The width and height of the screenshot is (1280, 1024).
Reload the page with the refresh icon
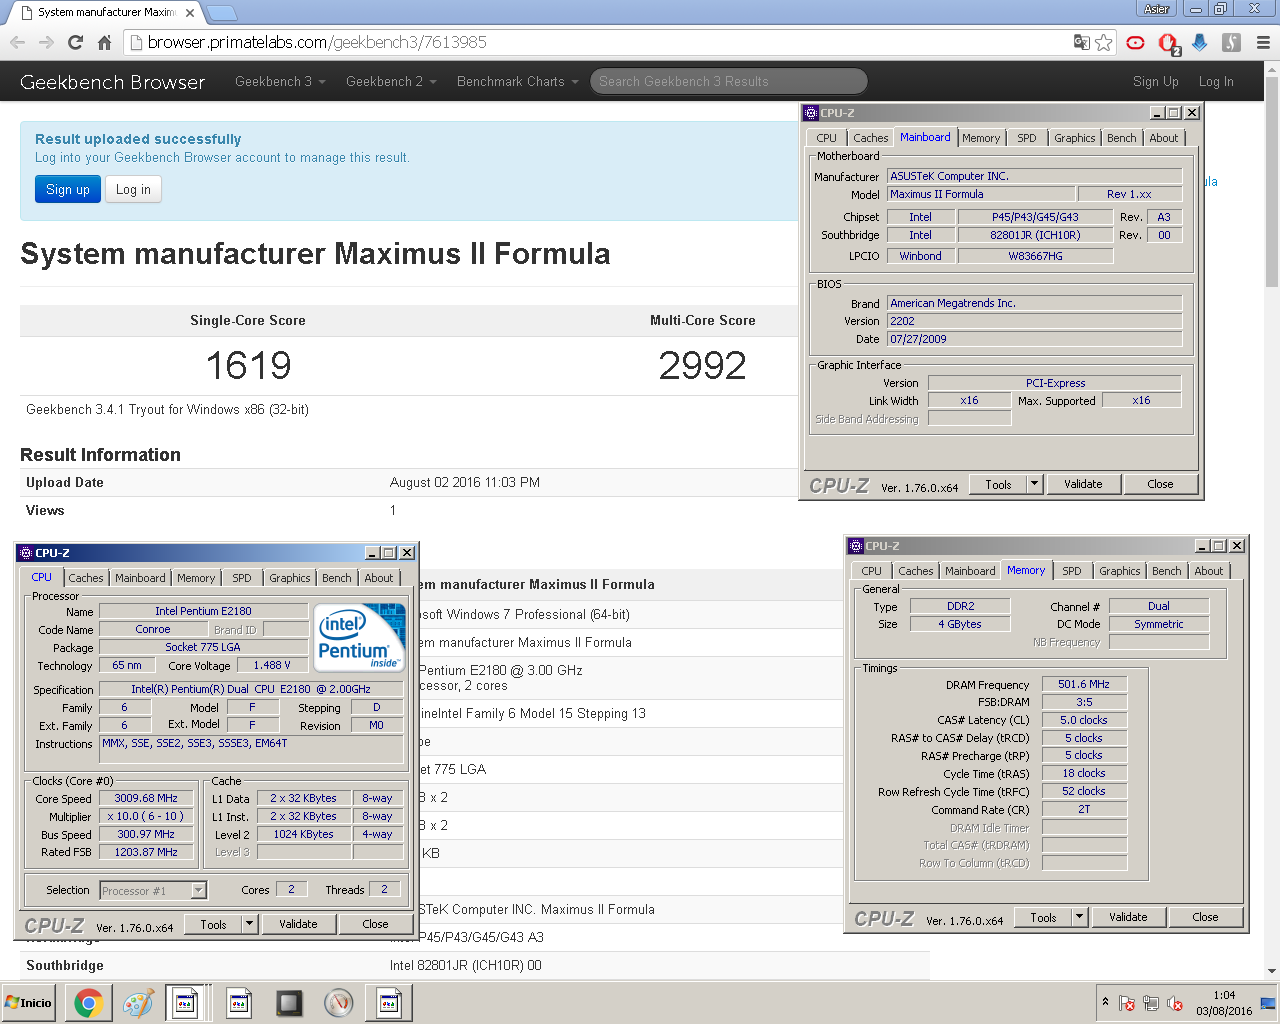(x=75, y=42)
